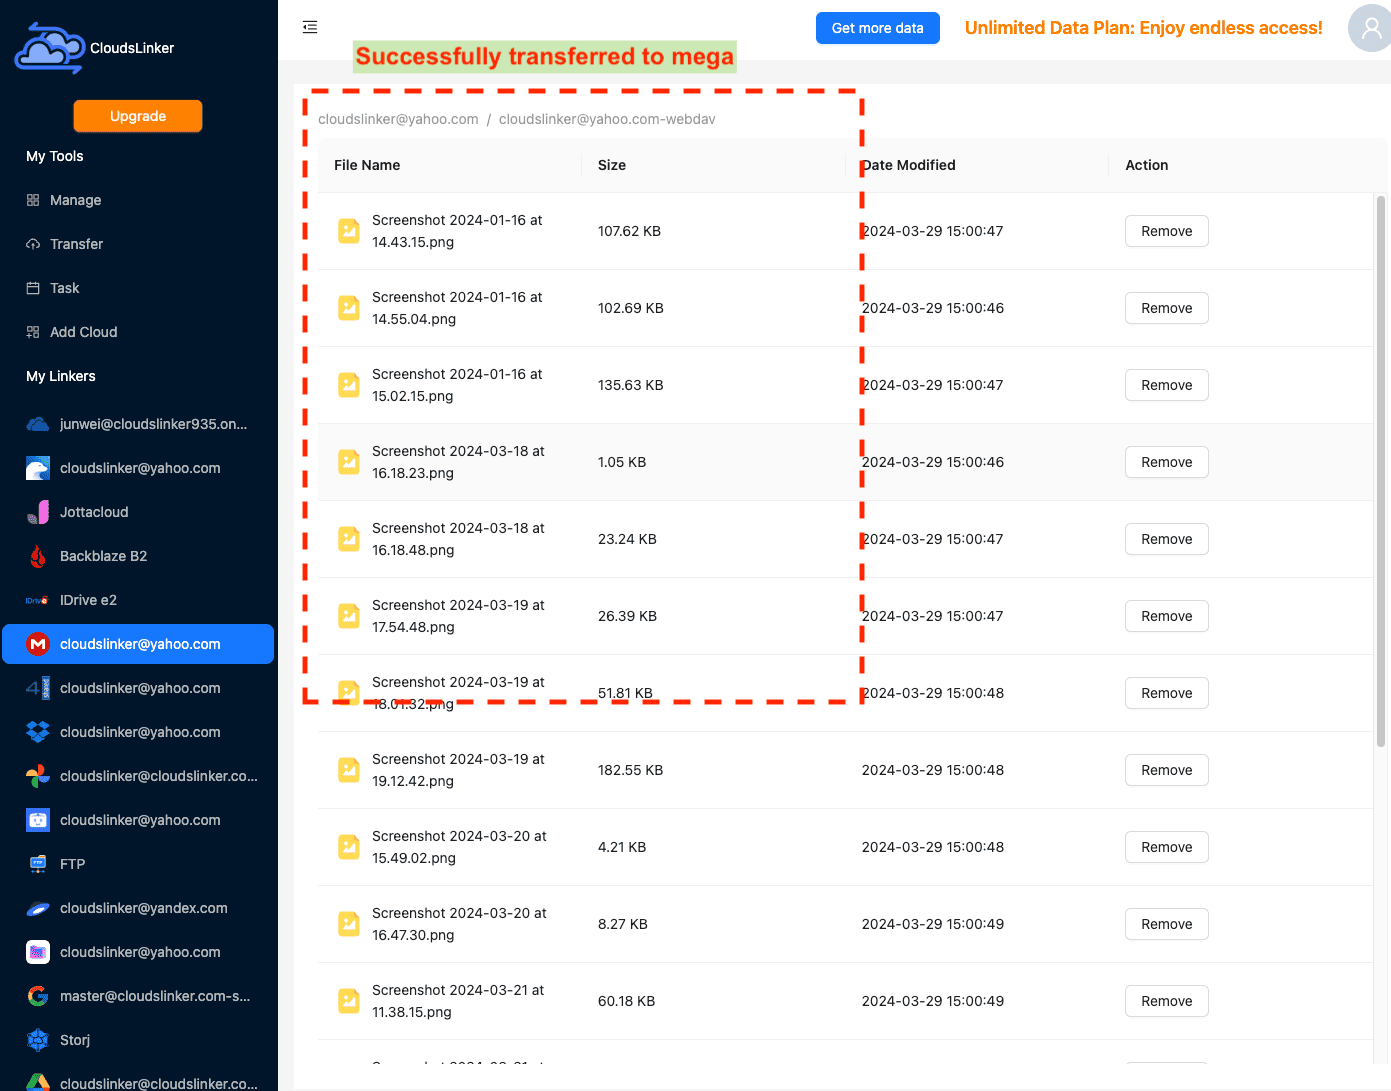Open the user profile avatar
1391x1091 pixels.
click(x=1371, y=28)
